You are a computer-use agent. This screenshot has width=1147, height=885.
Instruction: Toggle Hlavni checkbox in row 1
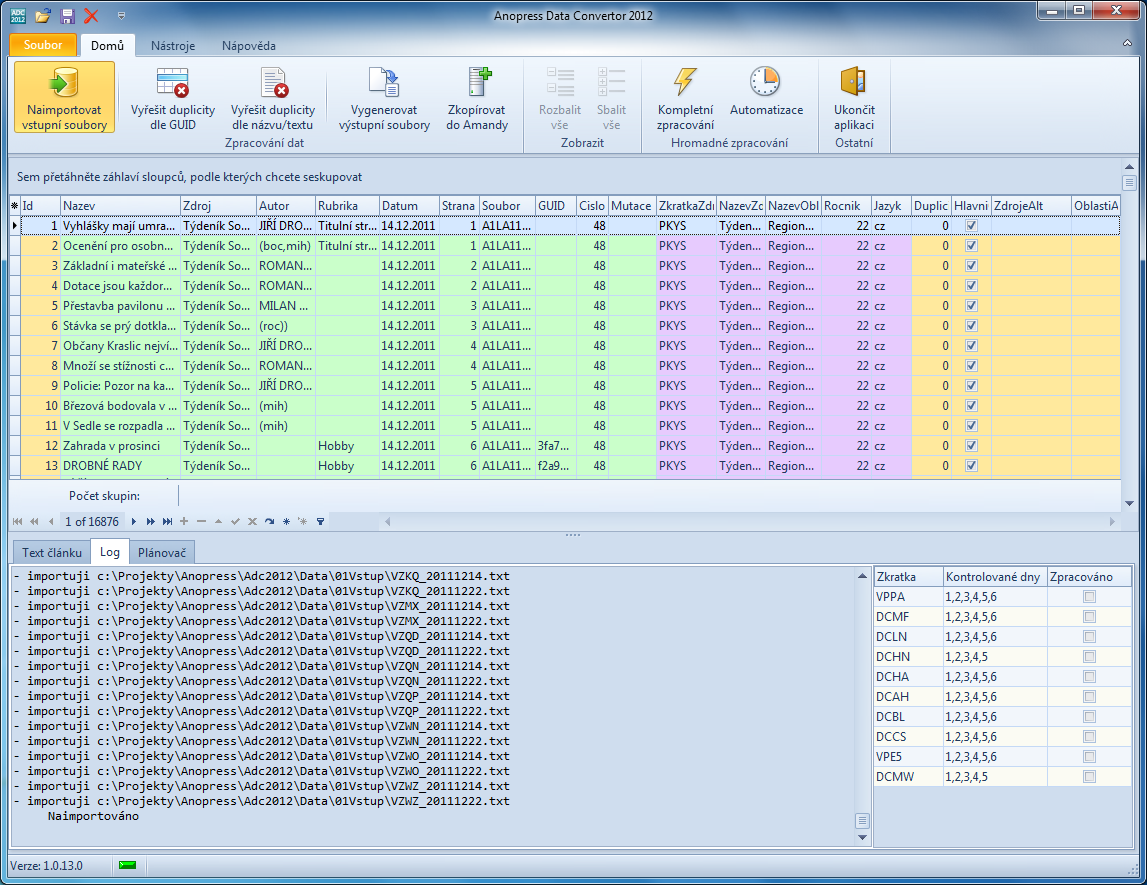[x=971, y=226]
